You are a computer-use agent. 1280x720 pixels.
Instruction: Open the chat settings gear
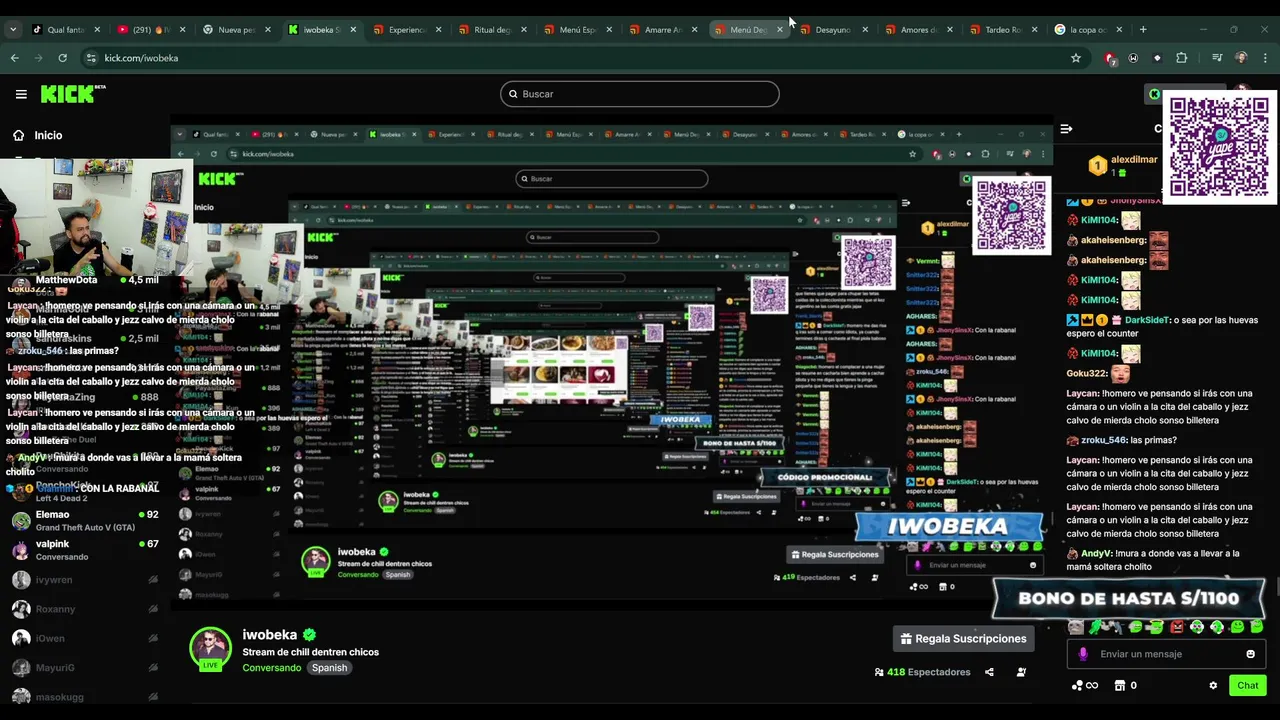1213,686
